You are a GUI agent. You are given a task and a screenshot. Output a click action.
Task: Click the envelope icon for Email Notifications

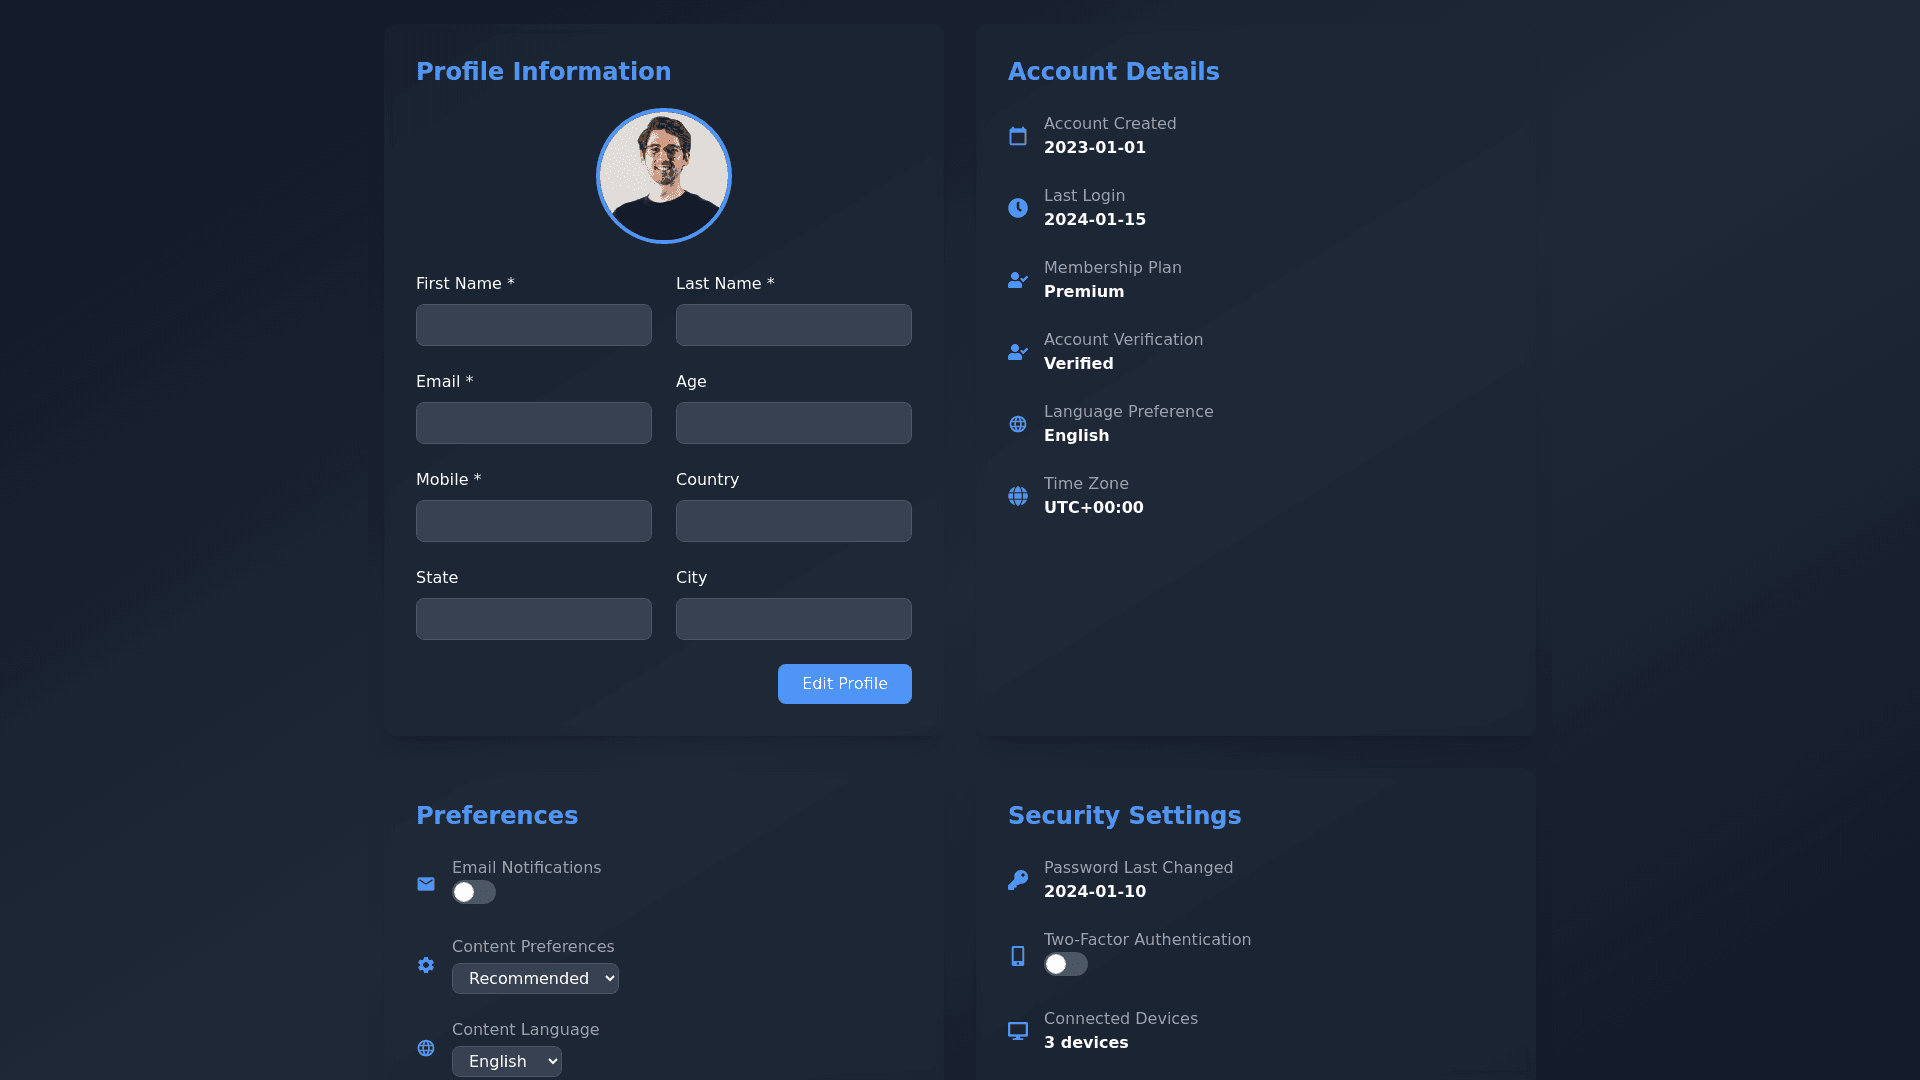pos(426,884)
